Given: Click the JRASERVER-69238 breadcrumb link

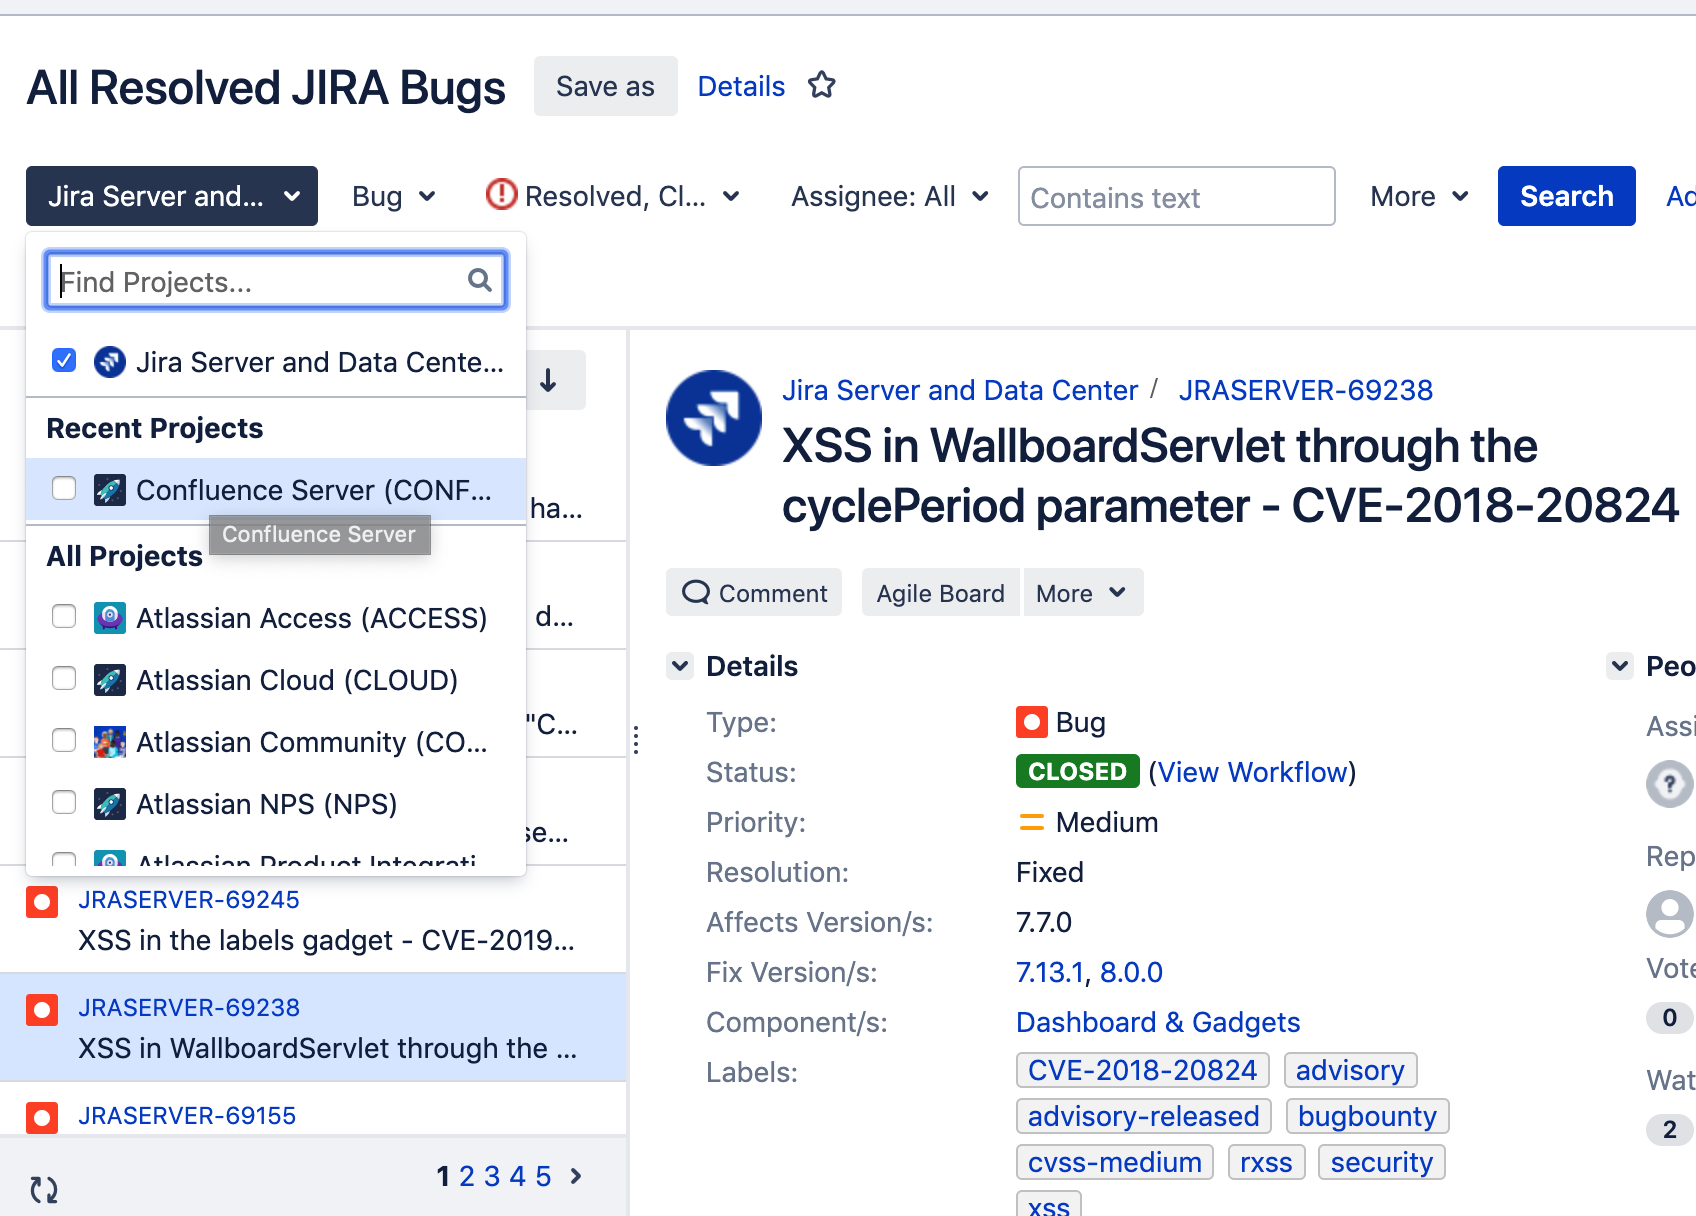Looking at the screenshot, I should 1305,390.
